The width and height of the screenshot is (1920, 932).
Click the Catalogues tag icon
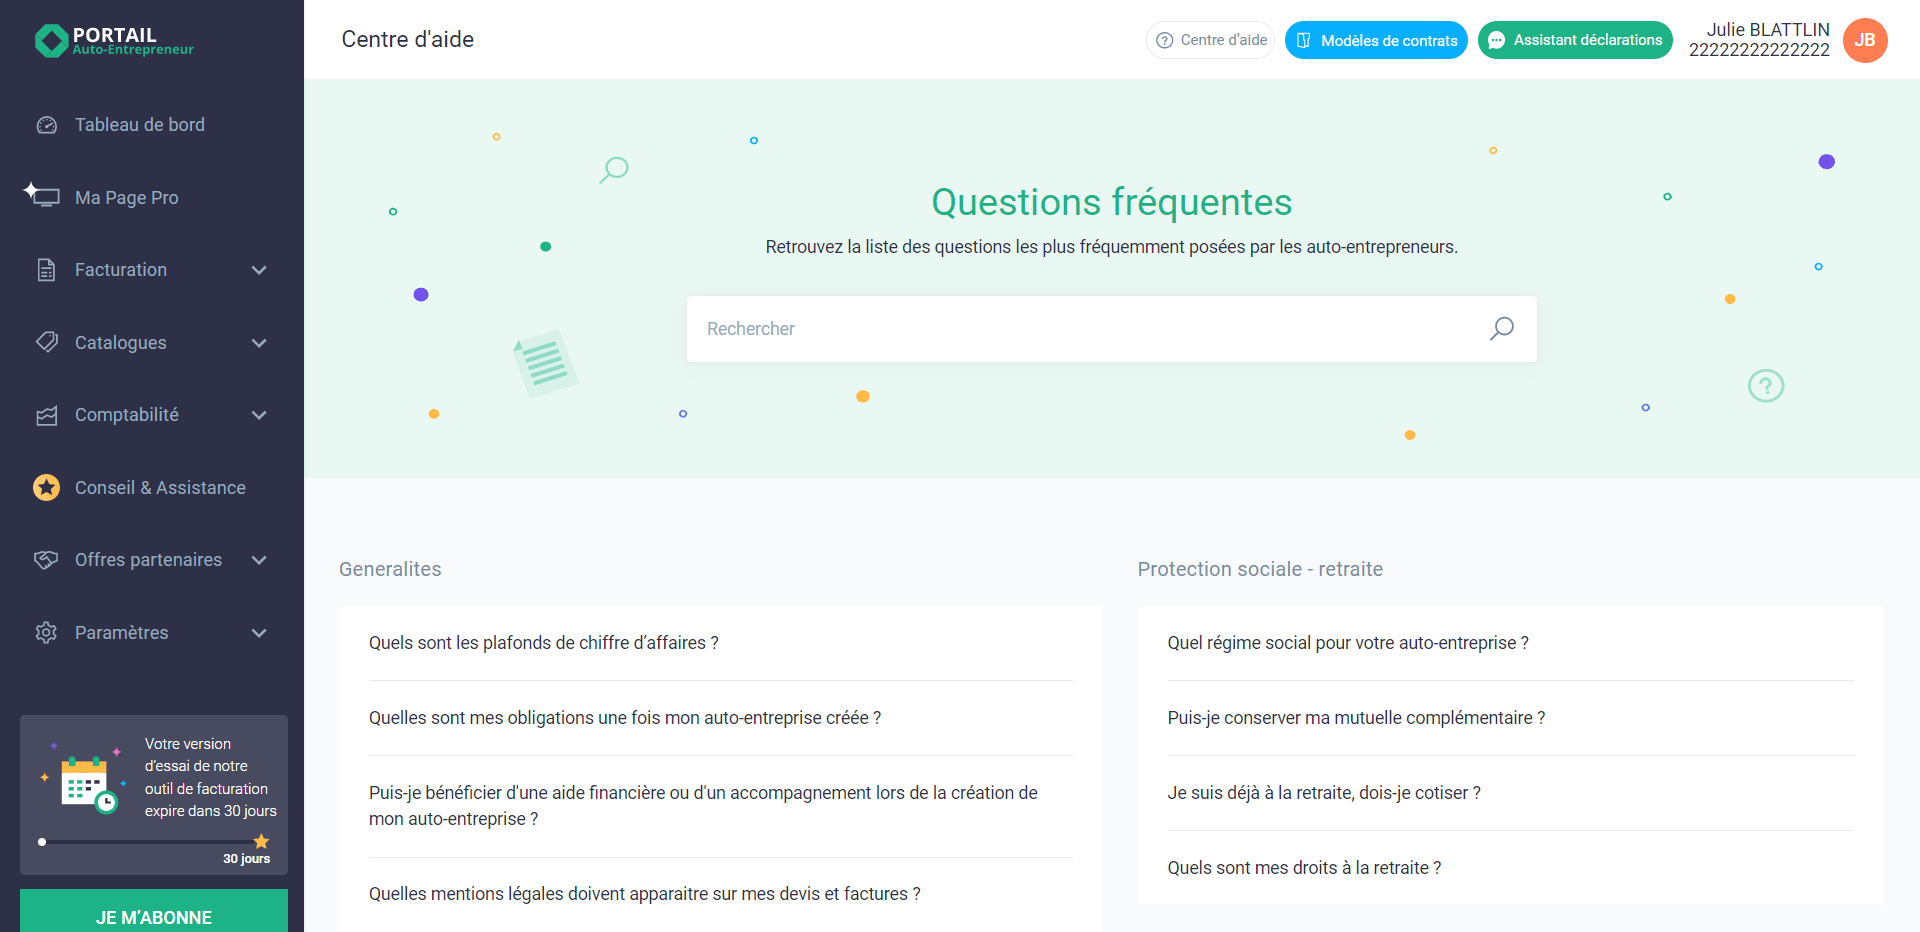[46, 342]
